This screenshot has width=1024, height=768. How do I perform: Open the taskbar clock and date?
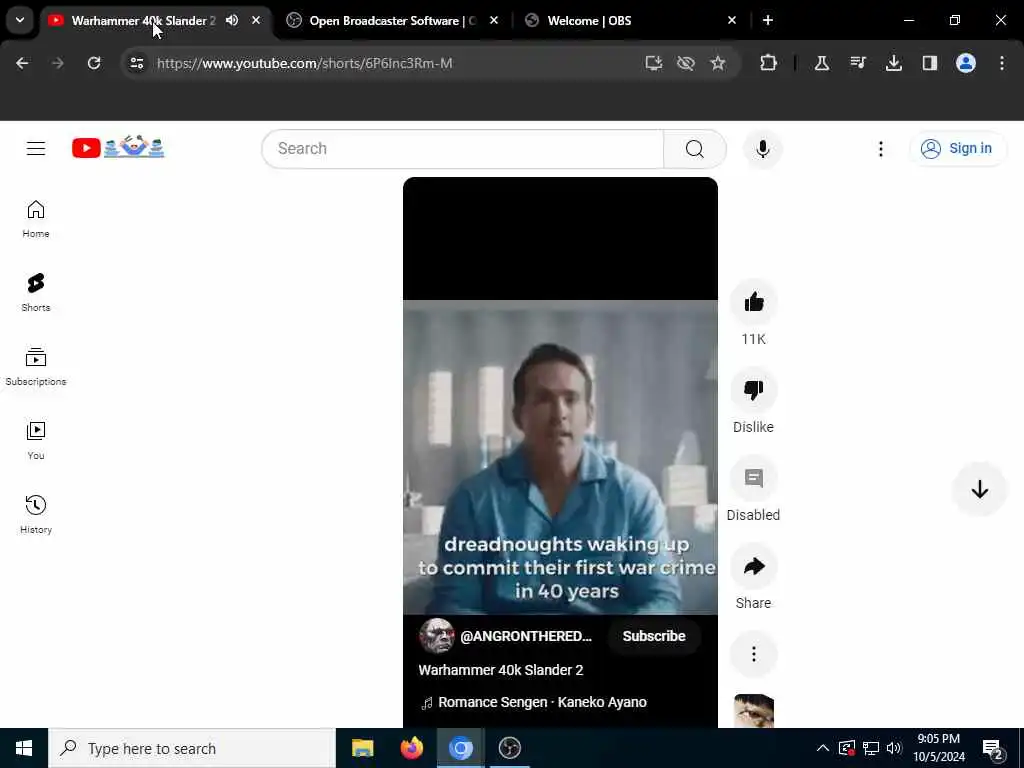click(938, 748)
